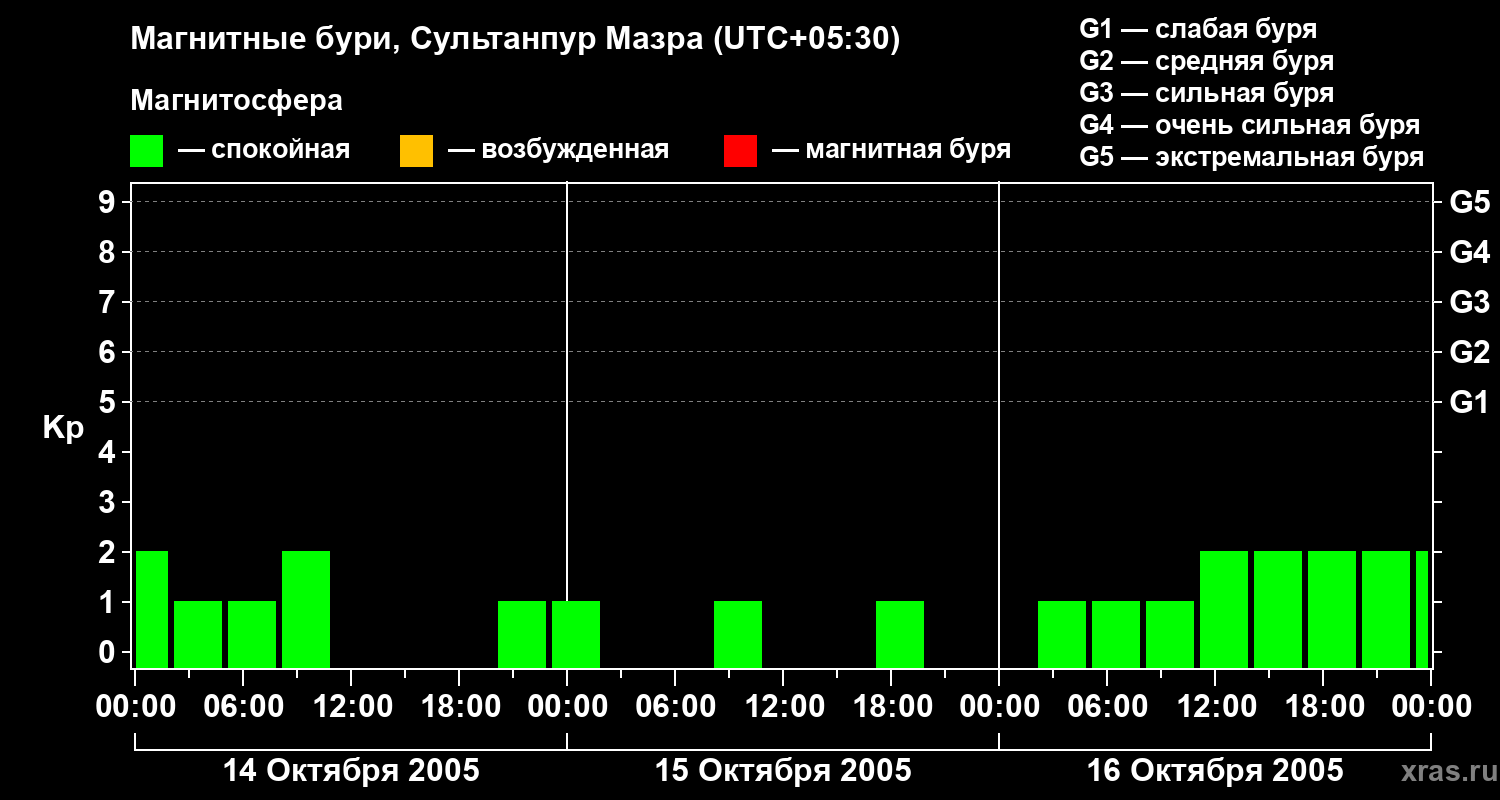Click the green 'спокойная' legend swatch
Screen dimensions: 1500x800
click(x=146, y=151)
